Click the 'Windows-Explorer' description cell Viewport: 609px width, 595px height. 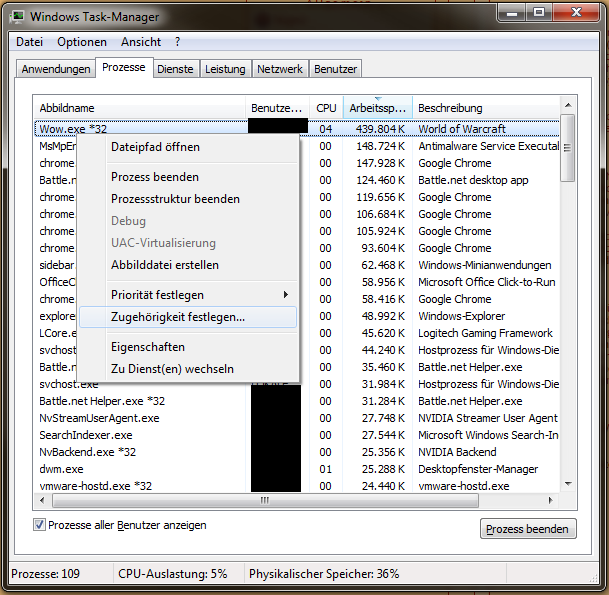461,316
